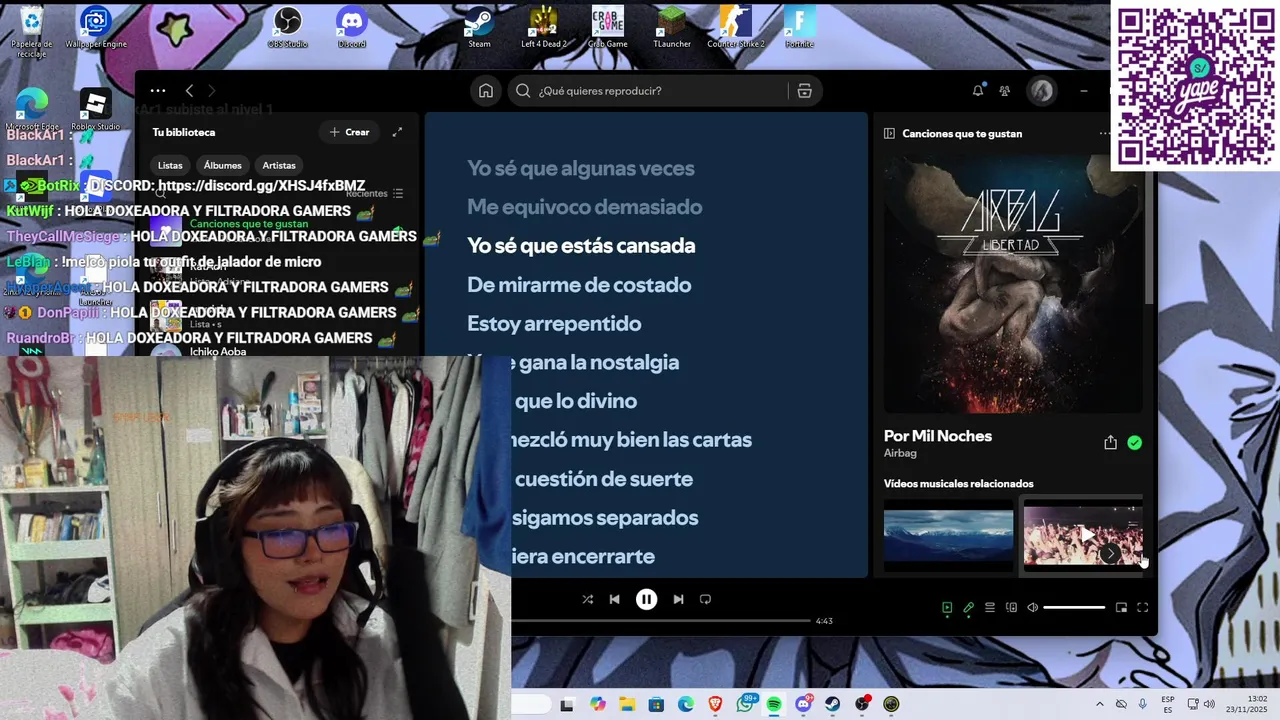
Task: Open the Steam desktop shortcut
Action: click(x=479, y=28)
